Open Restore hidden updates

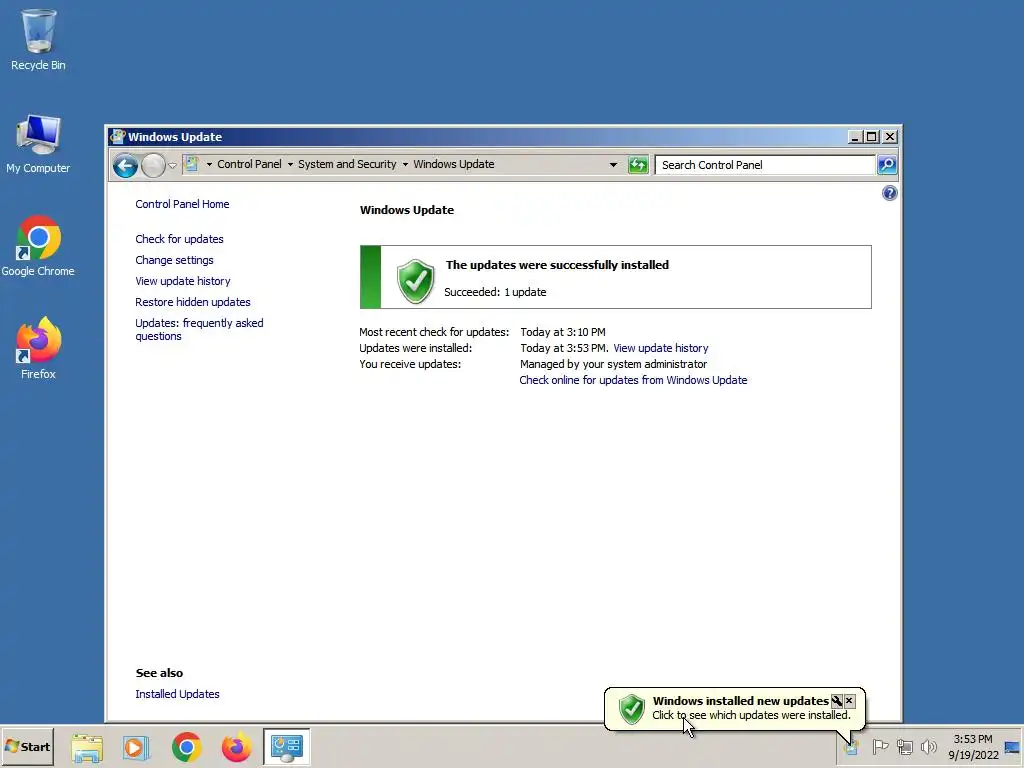pyautogui.click(x=193, y=302)
